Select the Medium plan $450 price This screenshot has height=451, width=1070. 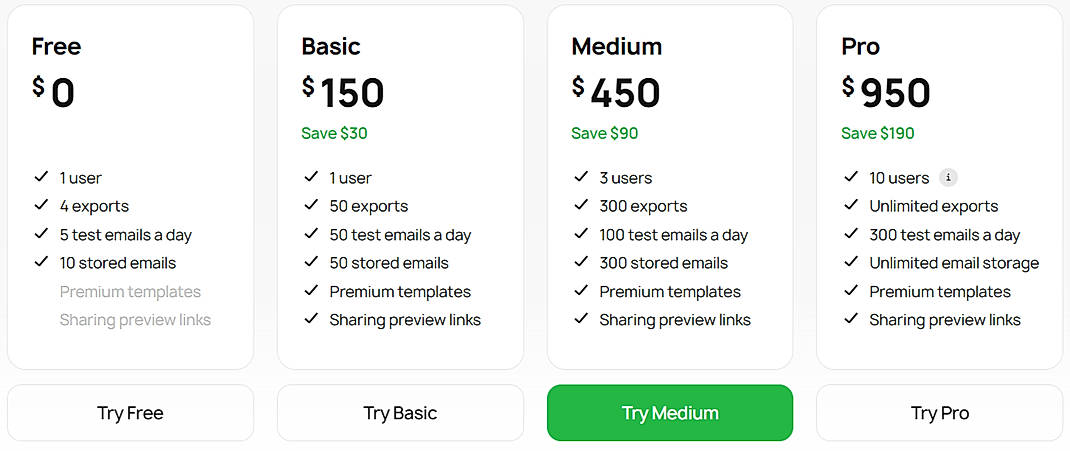(616, 93)
